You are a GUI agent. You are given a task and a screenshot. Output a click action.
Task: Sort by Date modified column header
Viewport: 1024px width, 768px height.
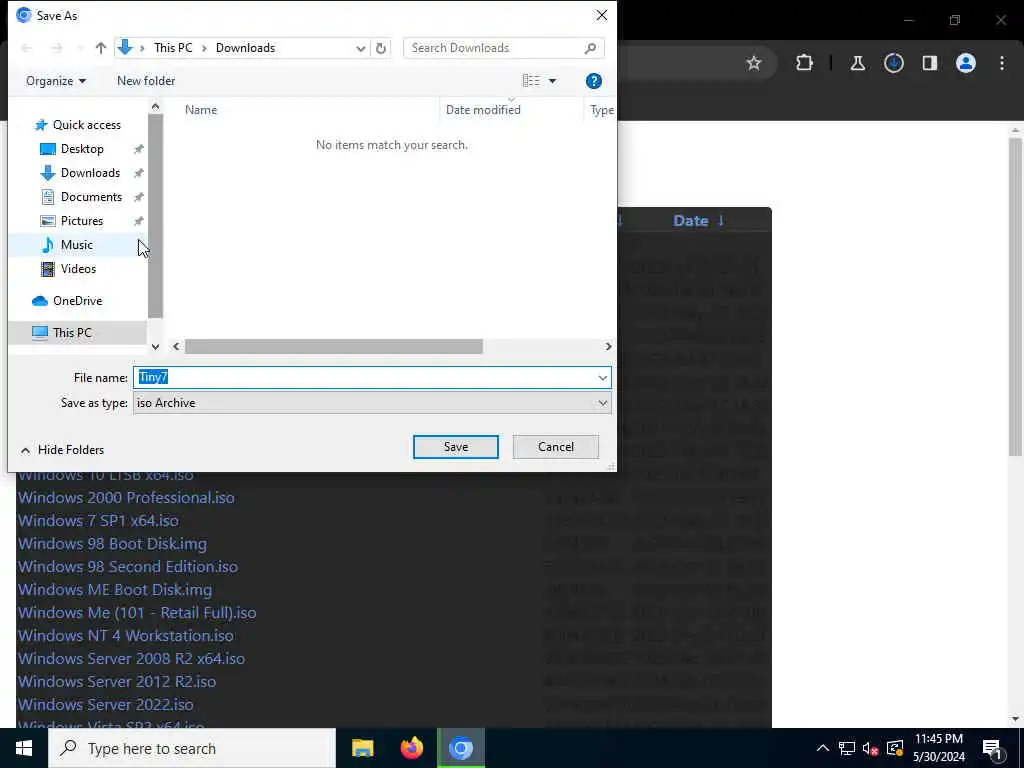point(483,110)
